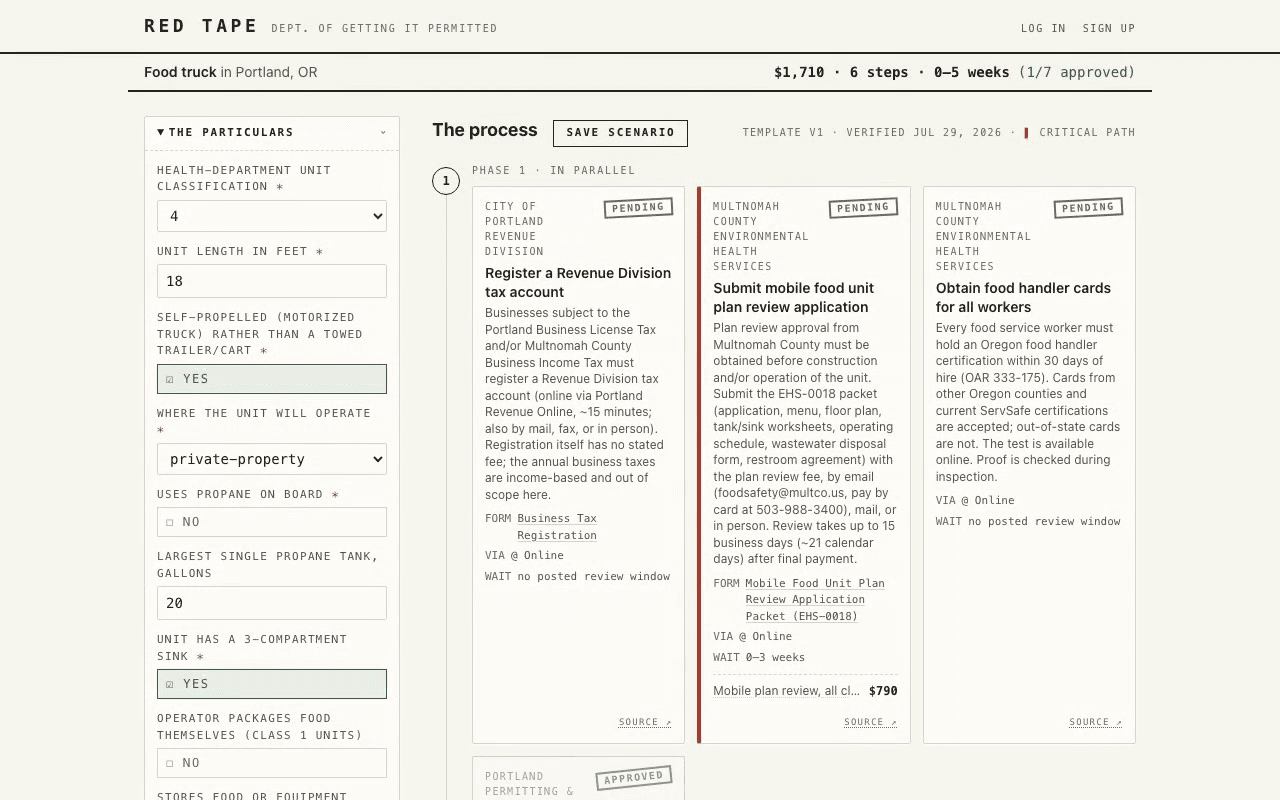Image resolution: width=1280 pixels, height=800 pixels.
Task: Open SOURCE link on food handler cards card
Action: tap(1095, 722)
